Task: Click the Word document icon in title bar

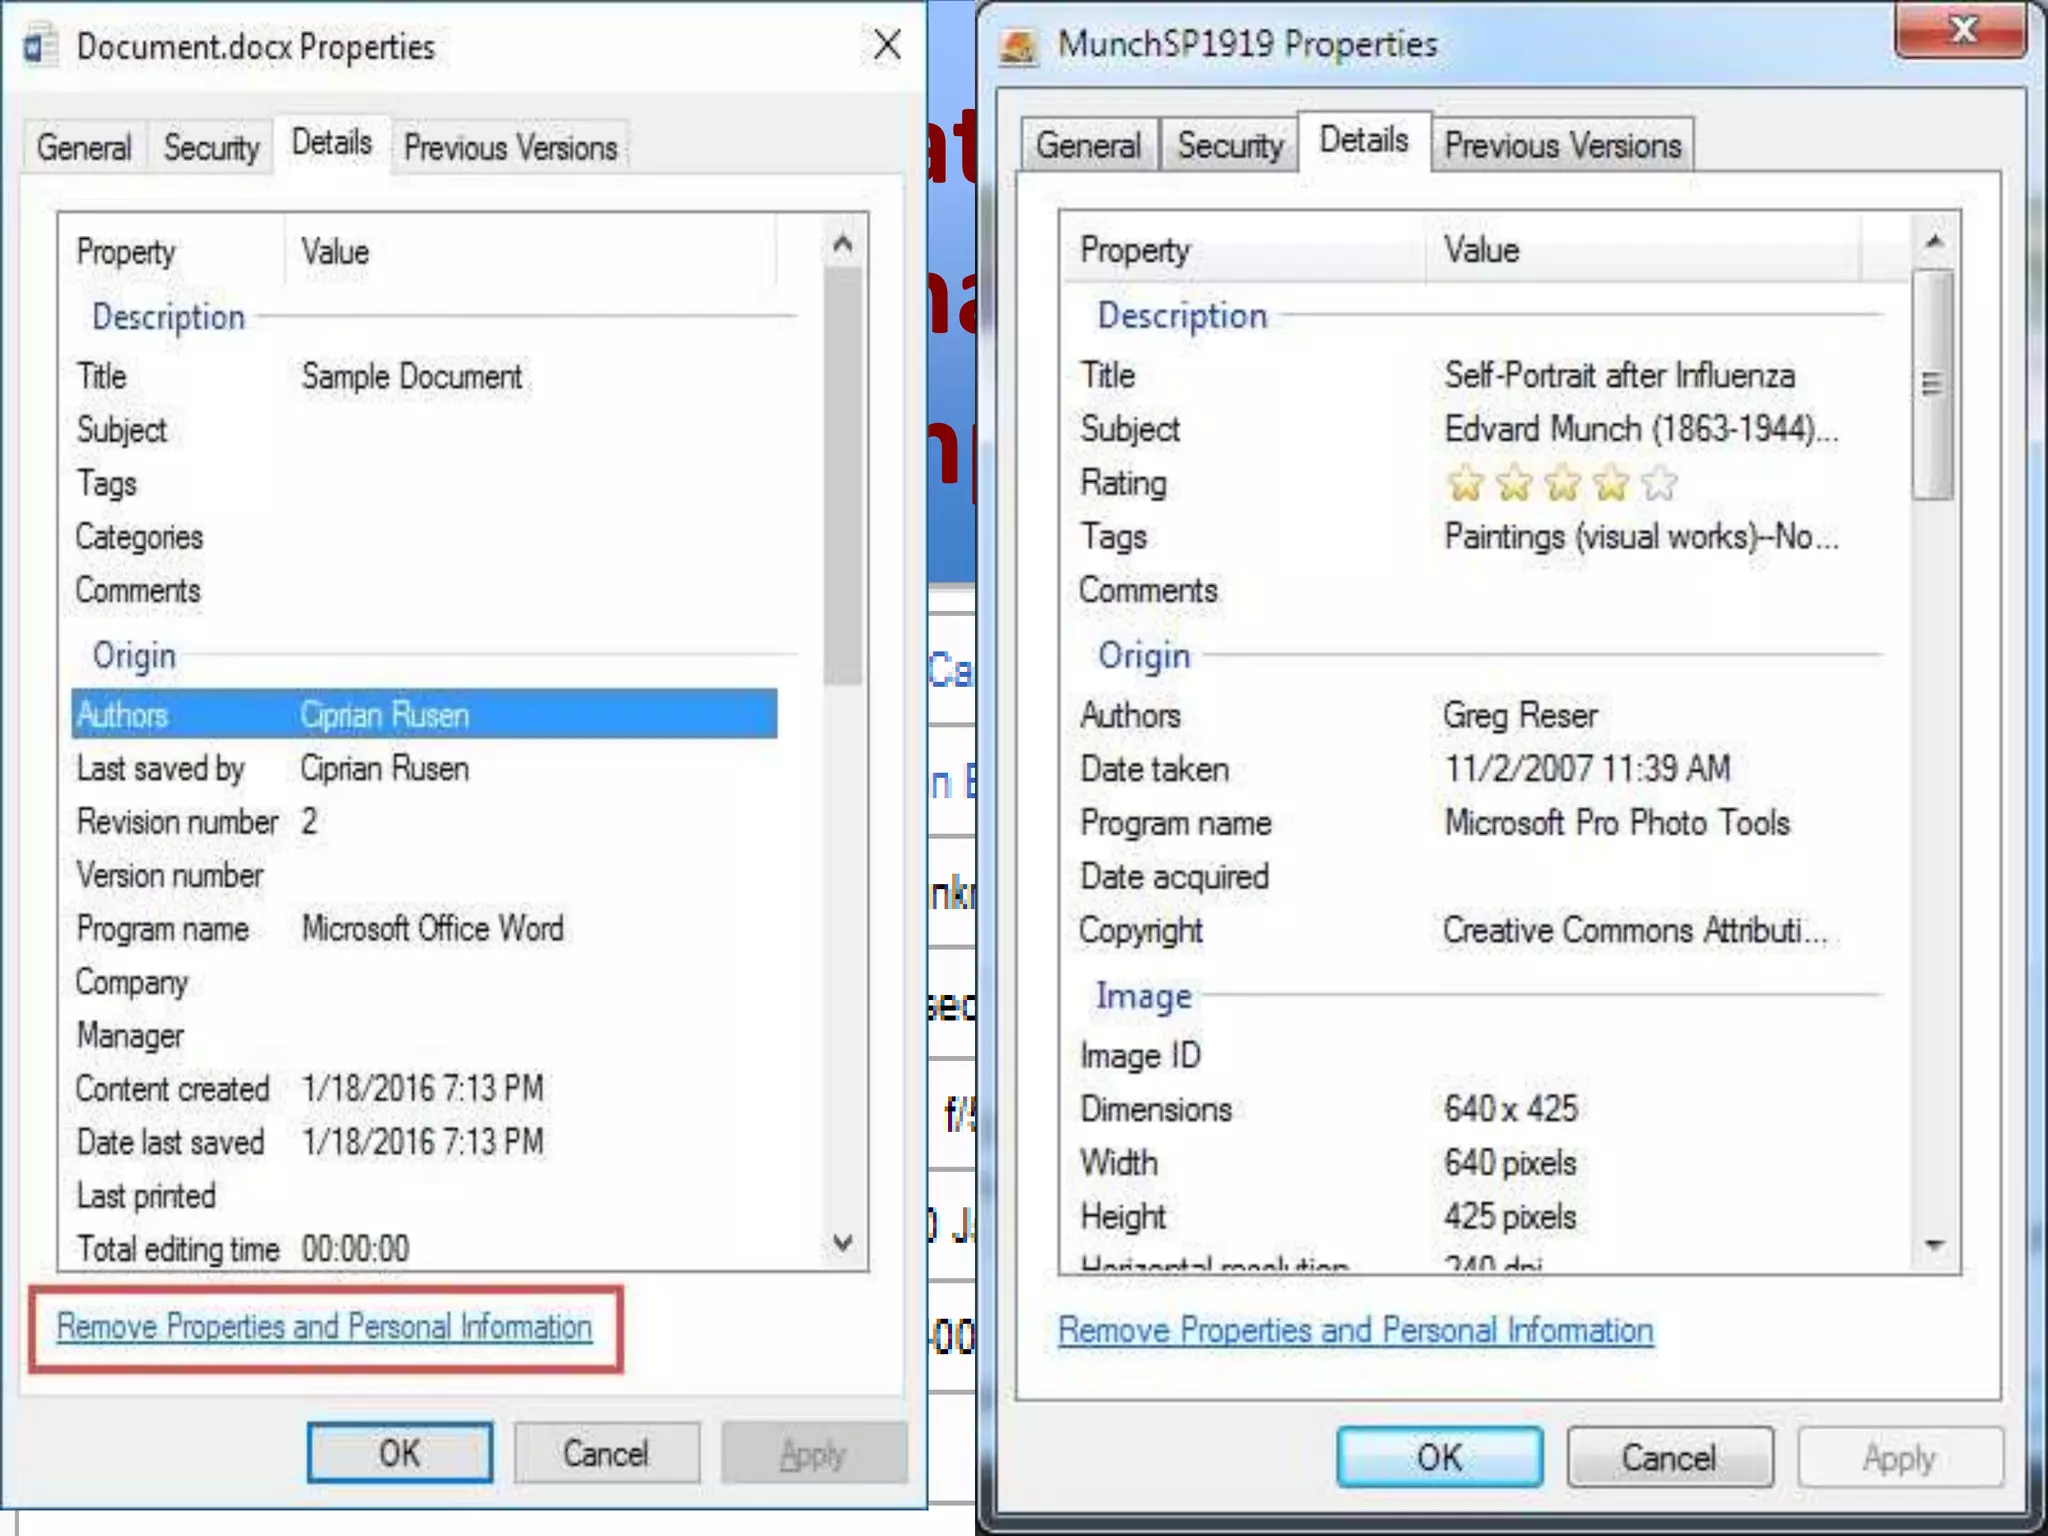Action: (40, 47)
